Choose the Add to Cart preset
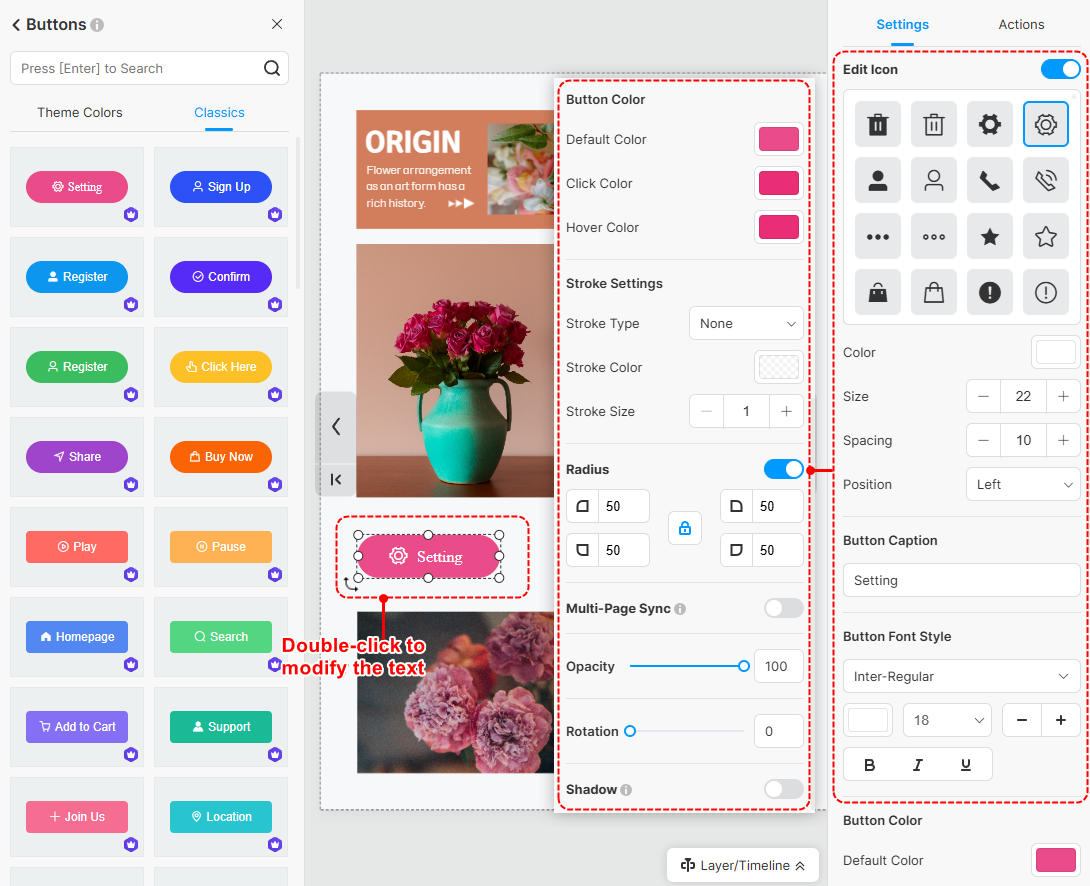This screenshot has width=1090, height=886. coord(77,727)
